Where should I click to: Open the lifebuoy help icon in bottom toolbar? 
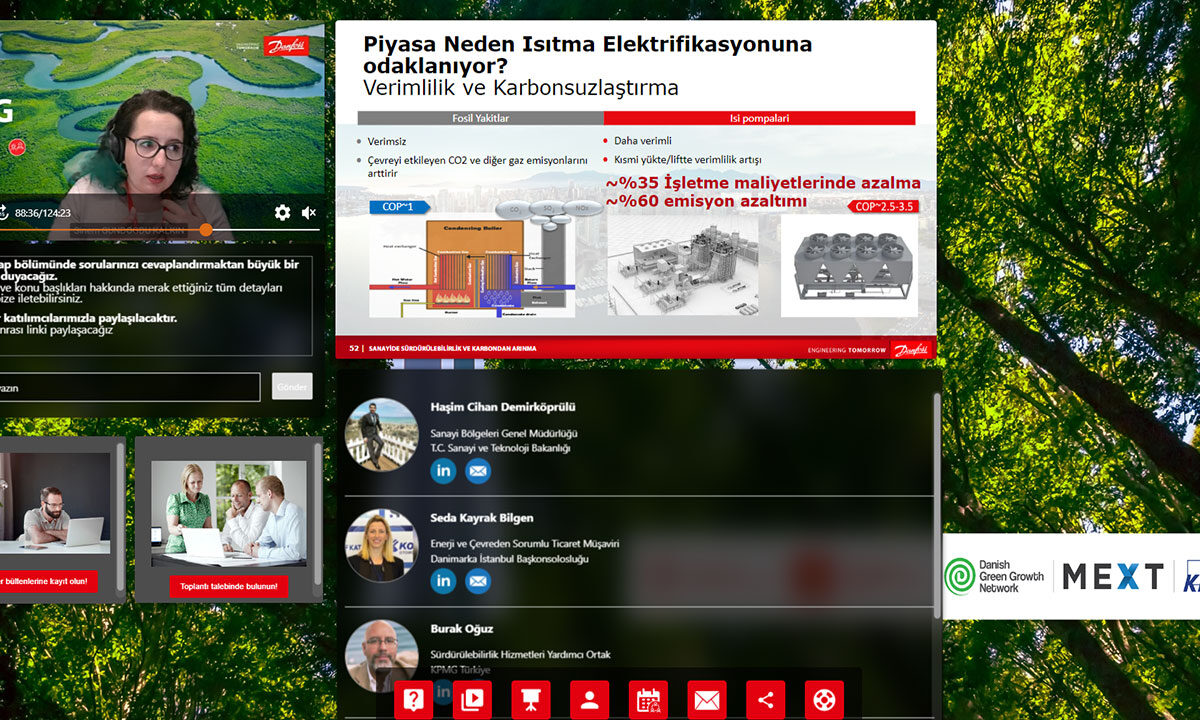(824, 700)
